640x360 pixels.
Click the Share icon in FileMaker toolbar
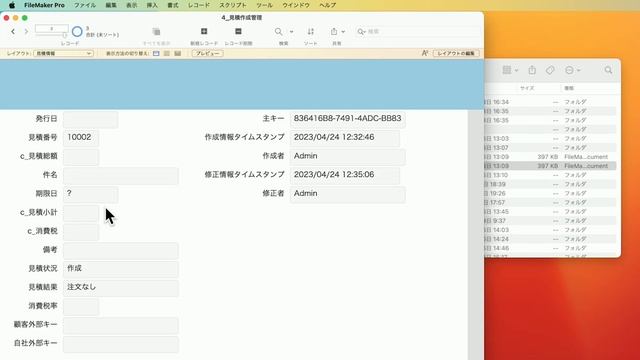click(334, 31)
